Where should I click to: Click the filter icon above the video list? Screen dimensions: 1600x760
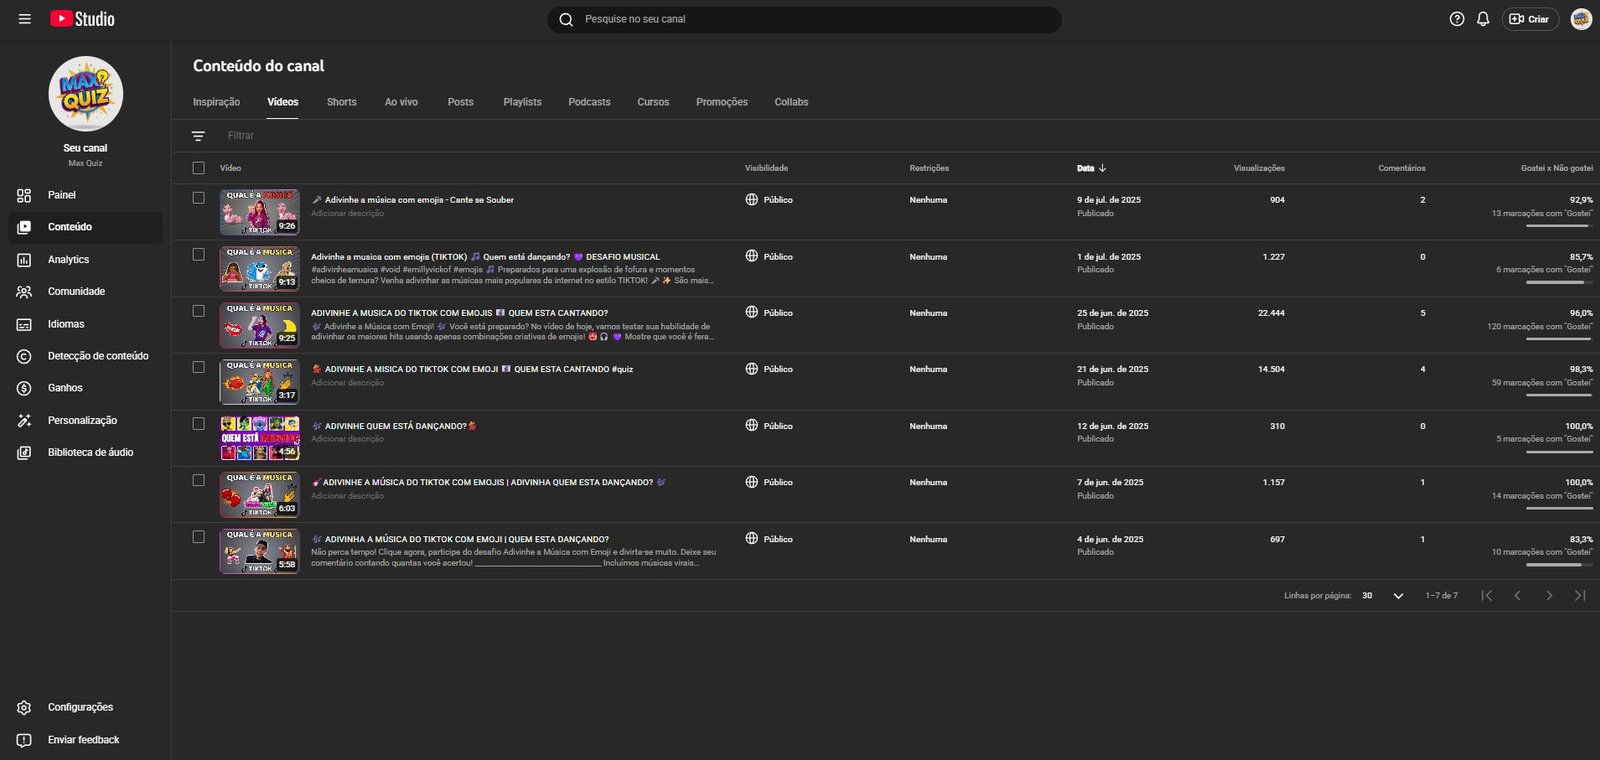[198, 136]
